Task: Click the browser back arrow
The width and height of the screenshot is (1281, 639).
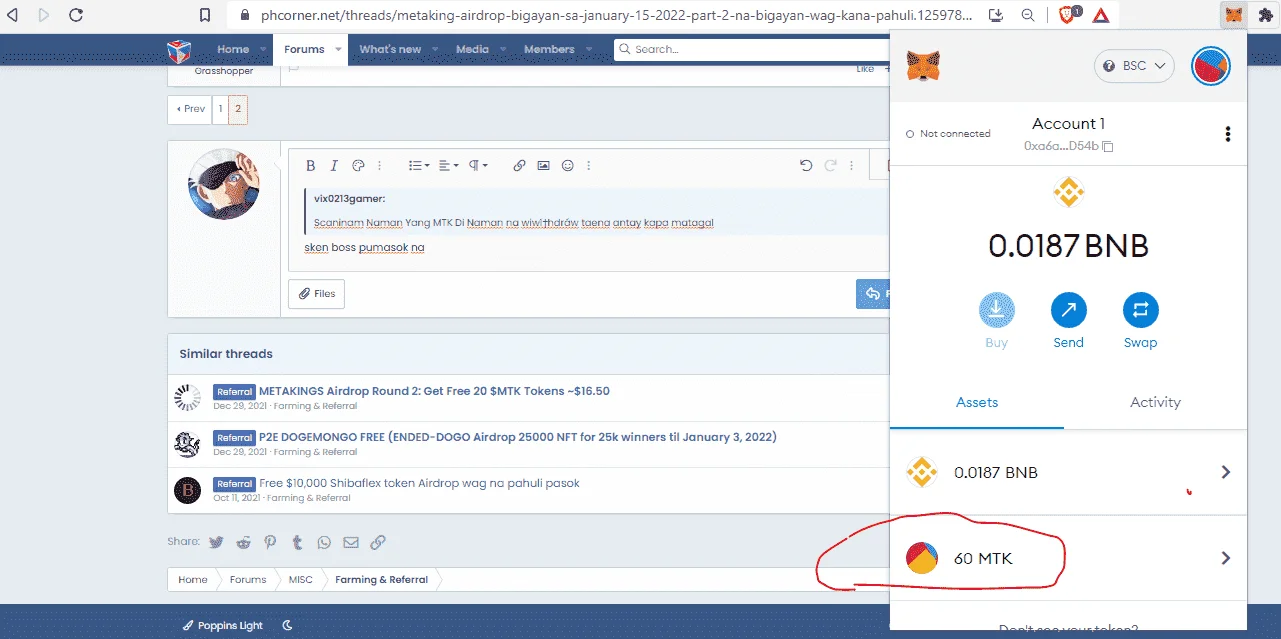Action: pos(13,15)
